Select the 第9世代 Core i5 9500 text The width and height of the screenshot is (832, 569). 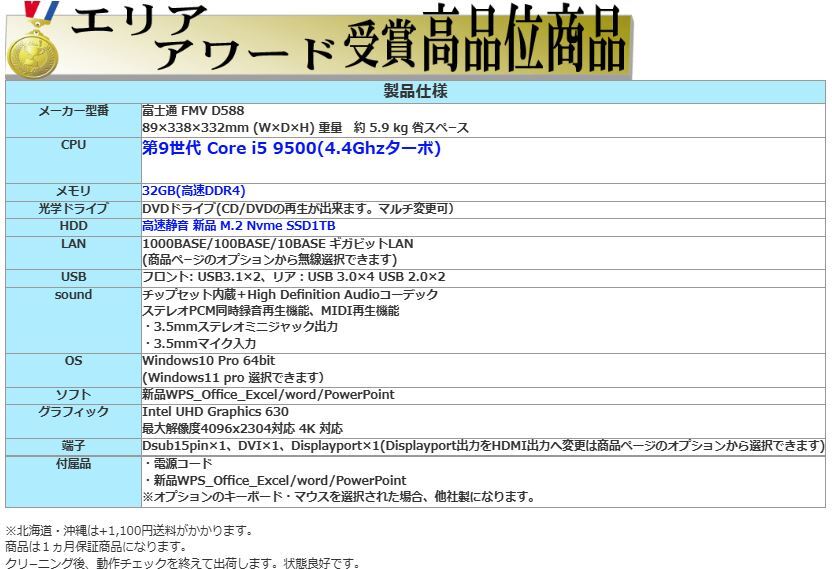(291, 148)
